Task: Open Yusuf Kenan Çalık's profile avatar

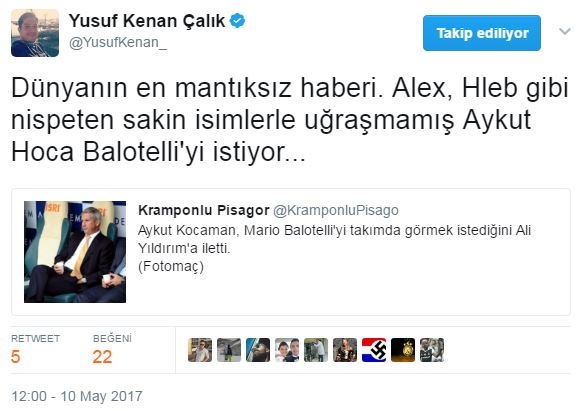Action: click(x=35, y=33)
